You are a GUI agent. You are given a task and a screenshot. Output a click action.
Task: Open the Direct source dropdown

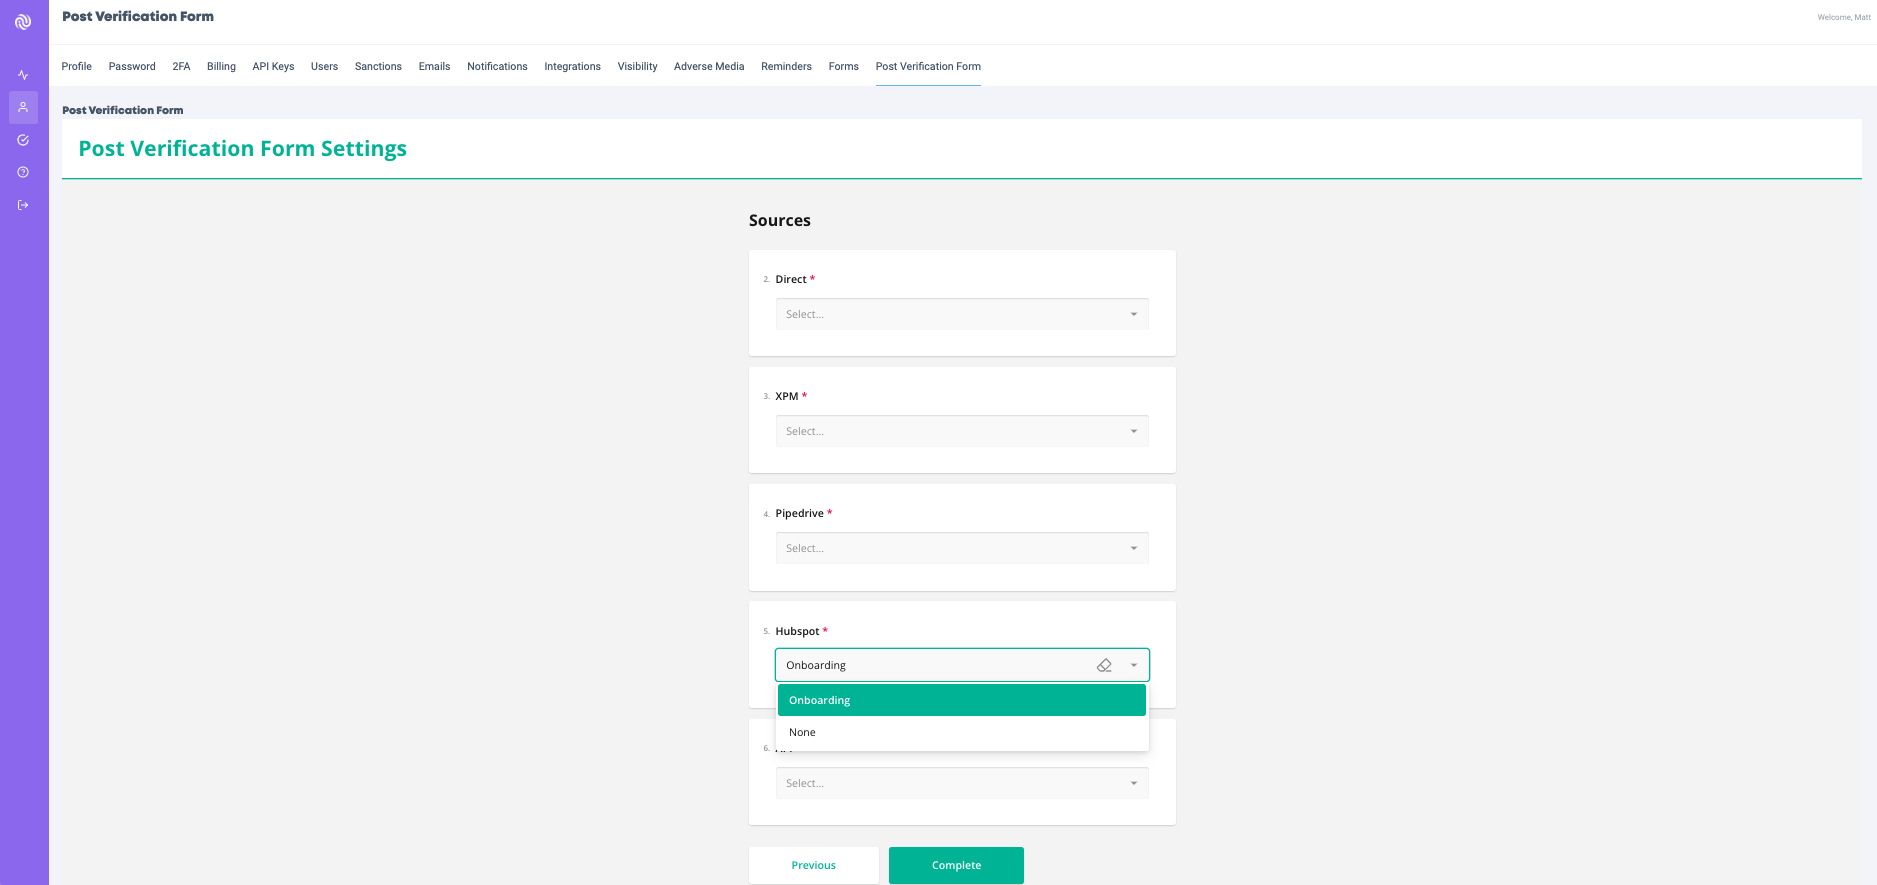tap(962, 314)
